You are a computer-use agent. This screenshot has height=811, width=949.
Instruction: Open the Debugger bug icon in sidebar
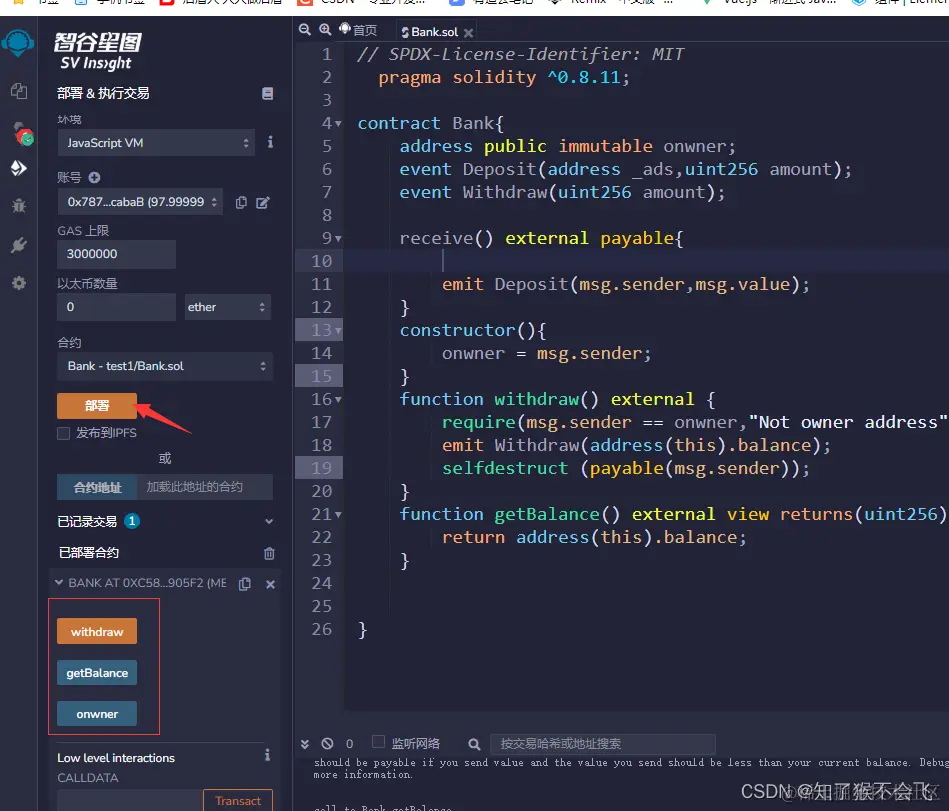(x=19, y=206)
